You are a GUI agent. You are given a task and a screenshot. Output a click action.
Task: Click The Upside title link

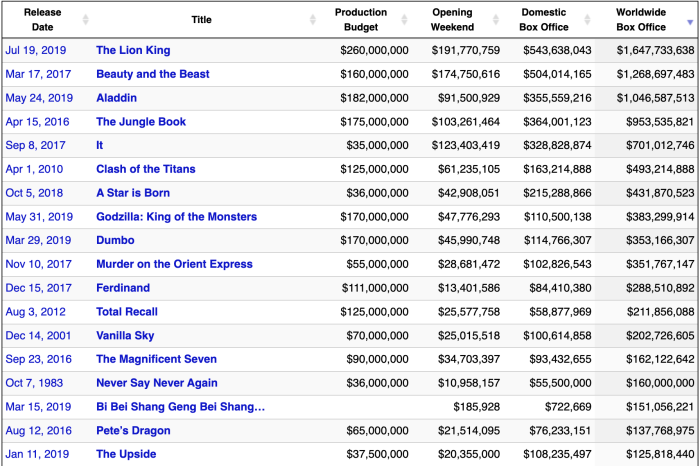pyautogui.click(x=126, y=454)
